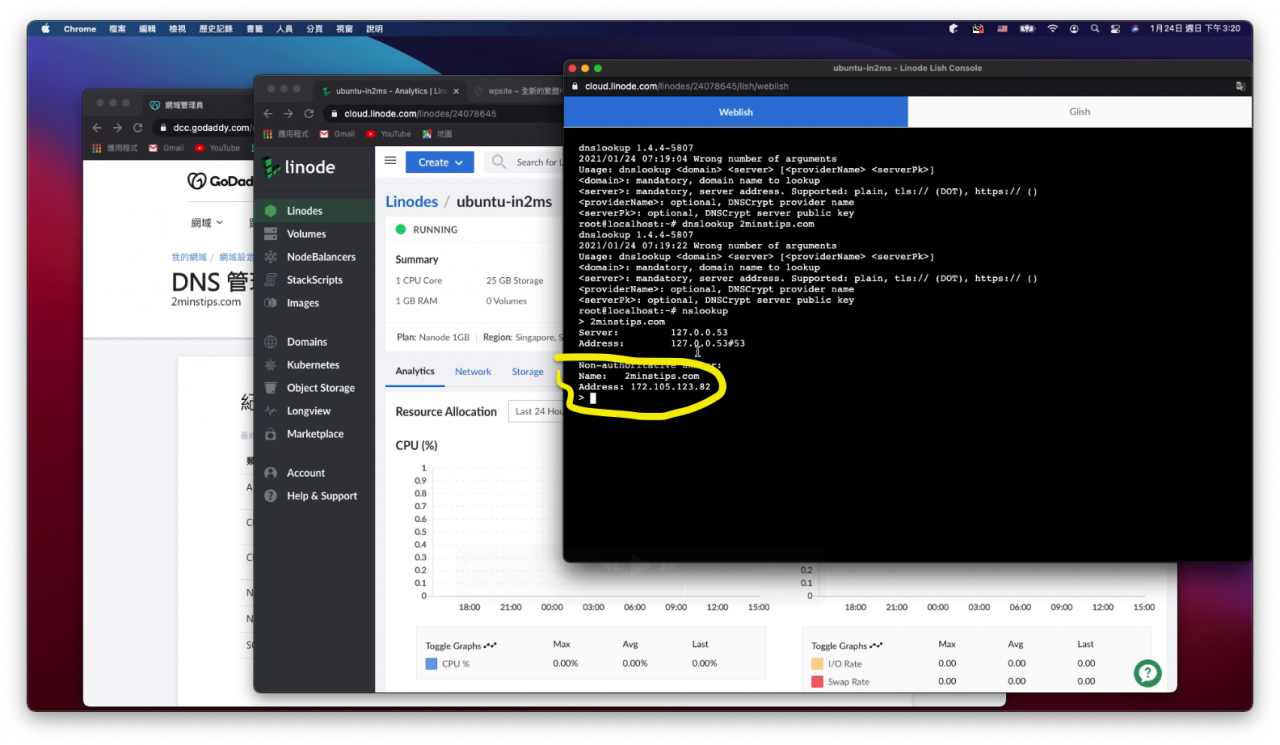Click the Linode logo
The image size is (1280, 745).
299,167
